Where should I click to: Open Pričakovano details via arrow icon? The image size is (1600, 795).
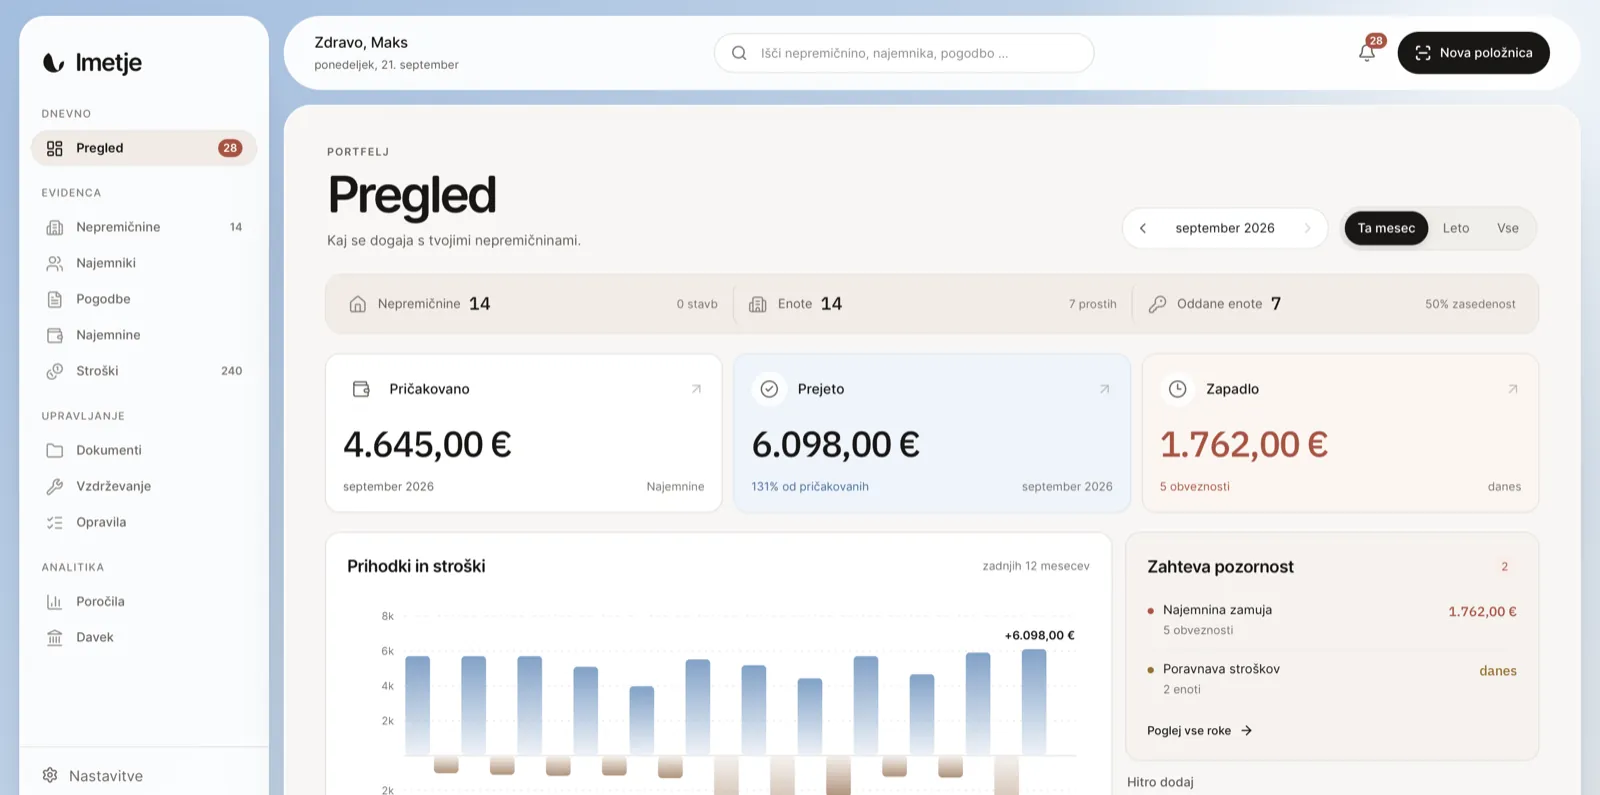pyautogui.click(x=696, y=389)
